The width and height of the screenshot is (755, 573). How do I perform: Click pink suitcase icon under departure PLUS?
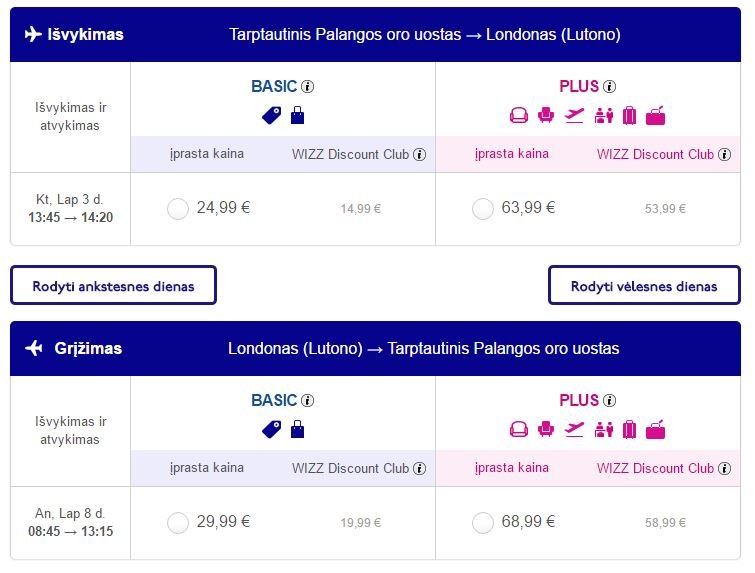coord(629,116)
